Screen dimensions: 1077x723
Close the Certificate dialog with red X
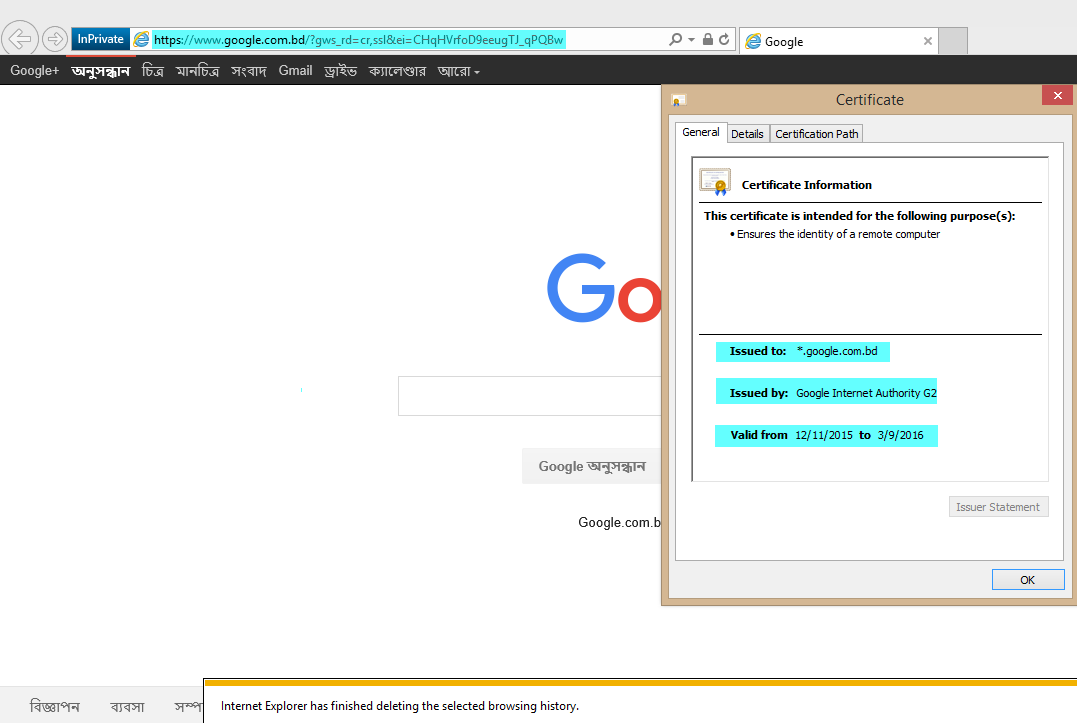point(1058,95)
